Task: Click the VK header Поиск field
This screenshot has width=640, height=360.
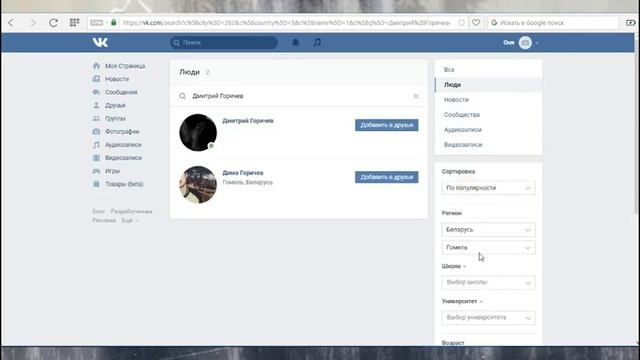Action: [224, 42]
